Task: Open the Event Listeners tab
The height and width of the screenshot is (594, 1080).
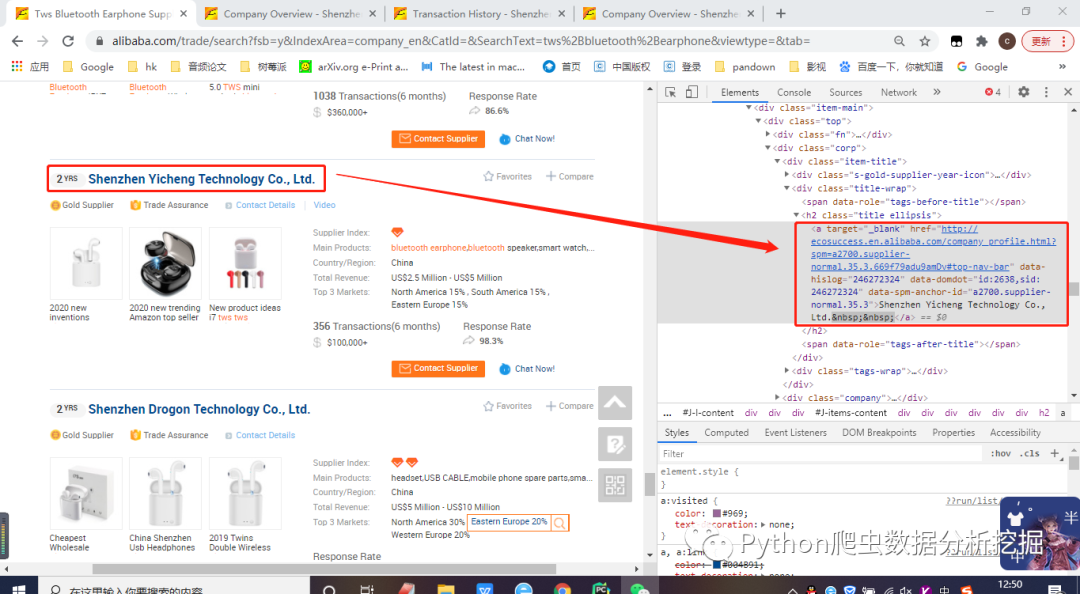Action: pos(796,433)
